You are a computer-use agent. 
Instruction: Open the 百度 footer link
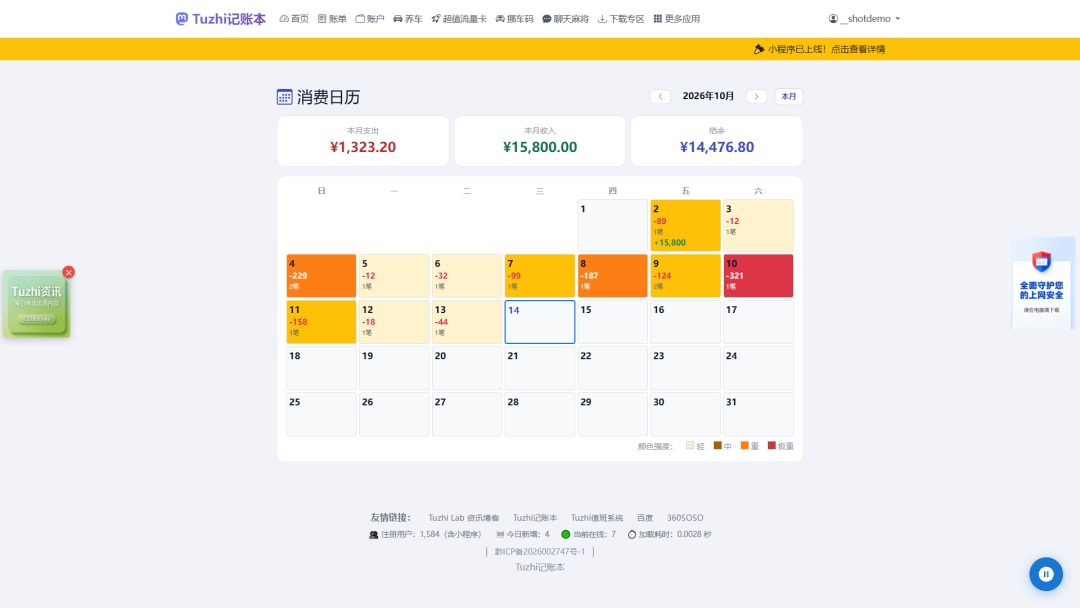(x=645, y=518)
